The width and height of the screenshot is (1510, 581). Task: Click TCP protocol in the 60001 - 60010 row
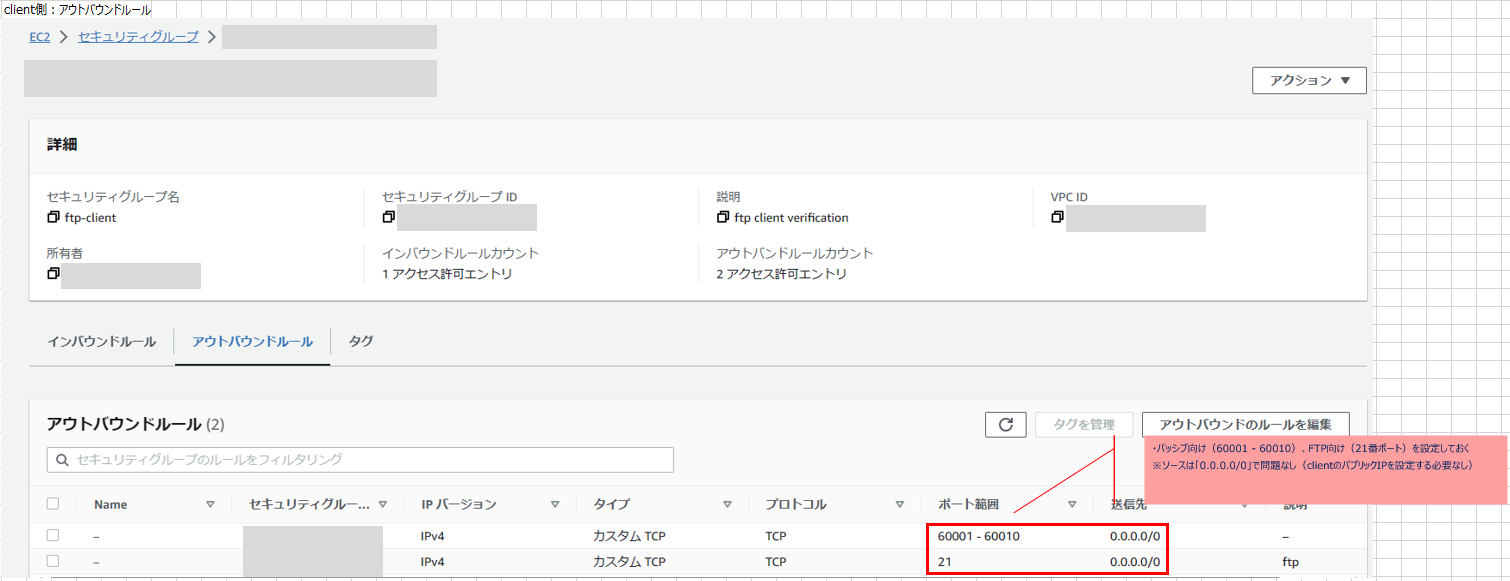pyautogui.click(x=776, y=536)
